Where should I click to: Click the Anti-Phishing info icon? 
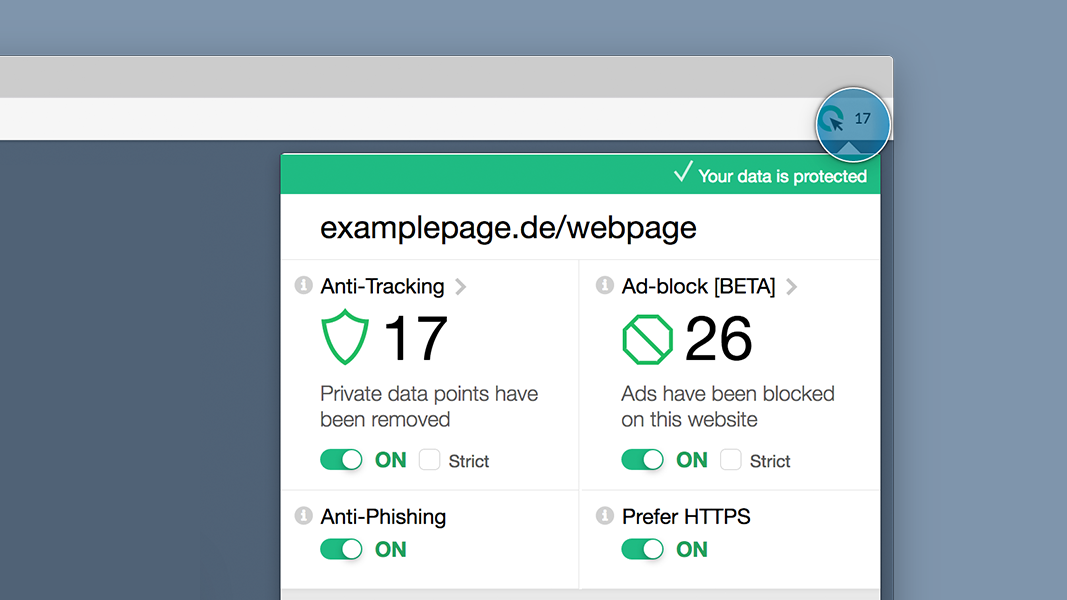[x=303, y=516]
